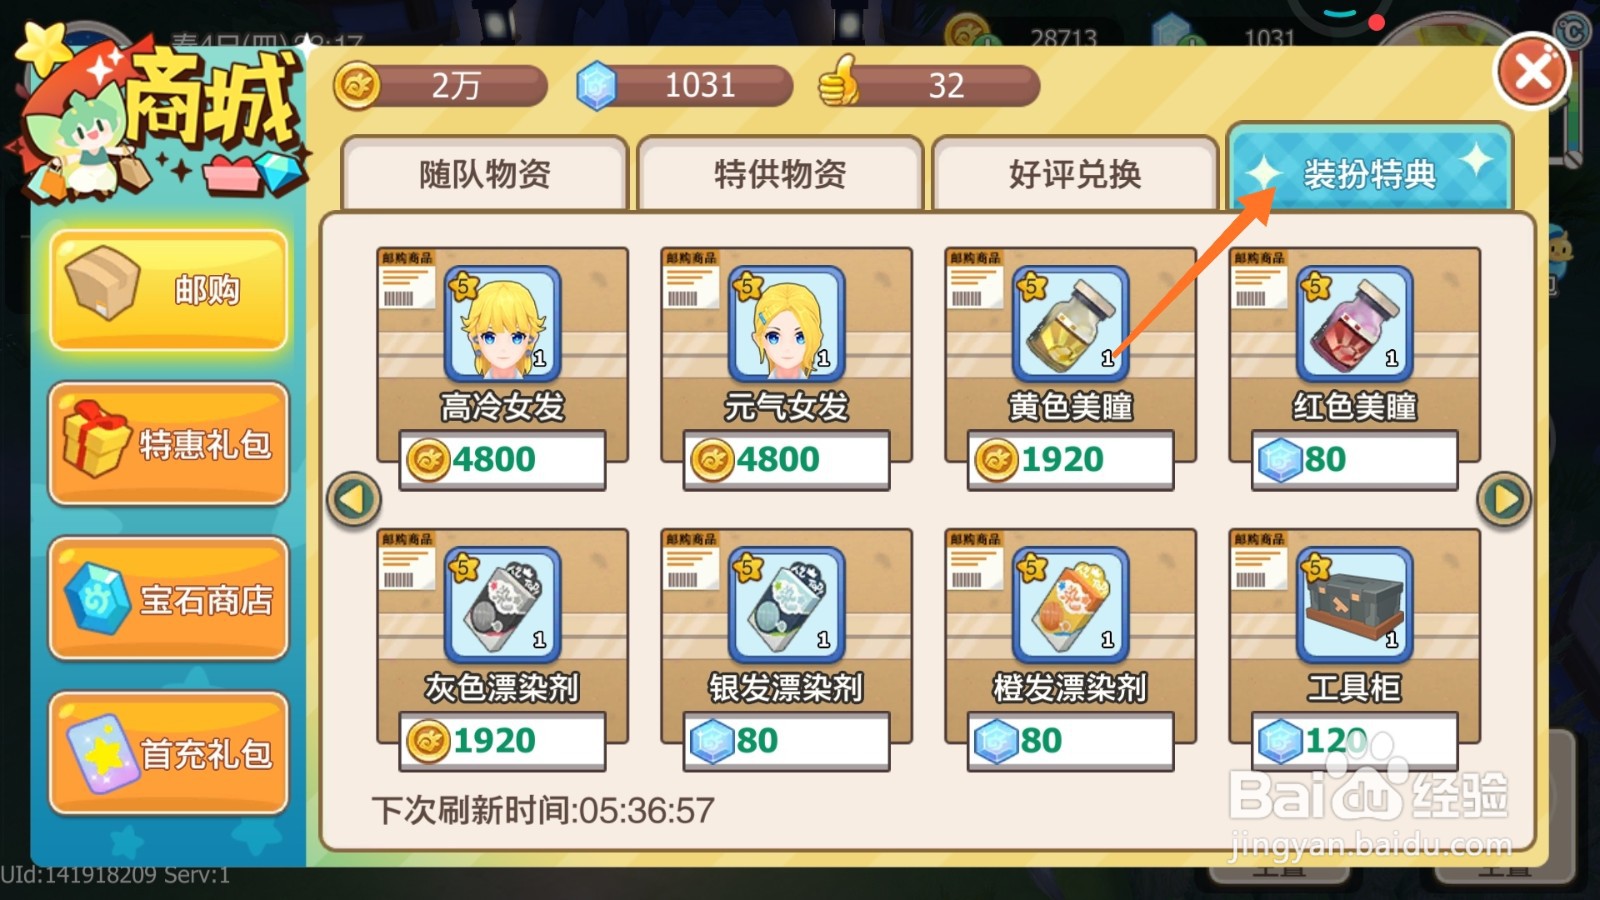Select the 高冷女发 hairstyle item icon
The height and width of the screenshot is (900, 1600).
(x=502, y=324)
